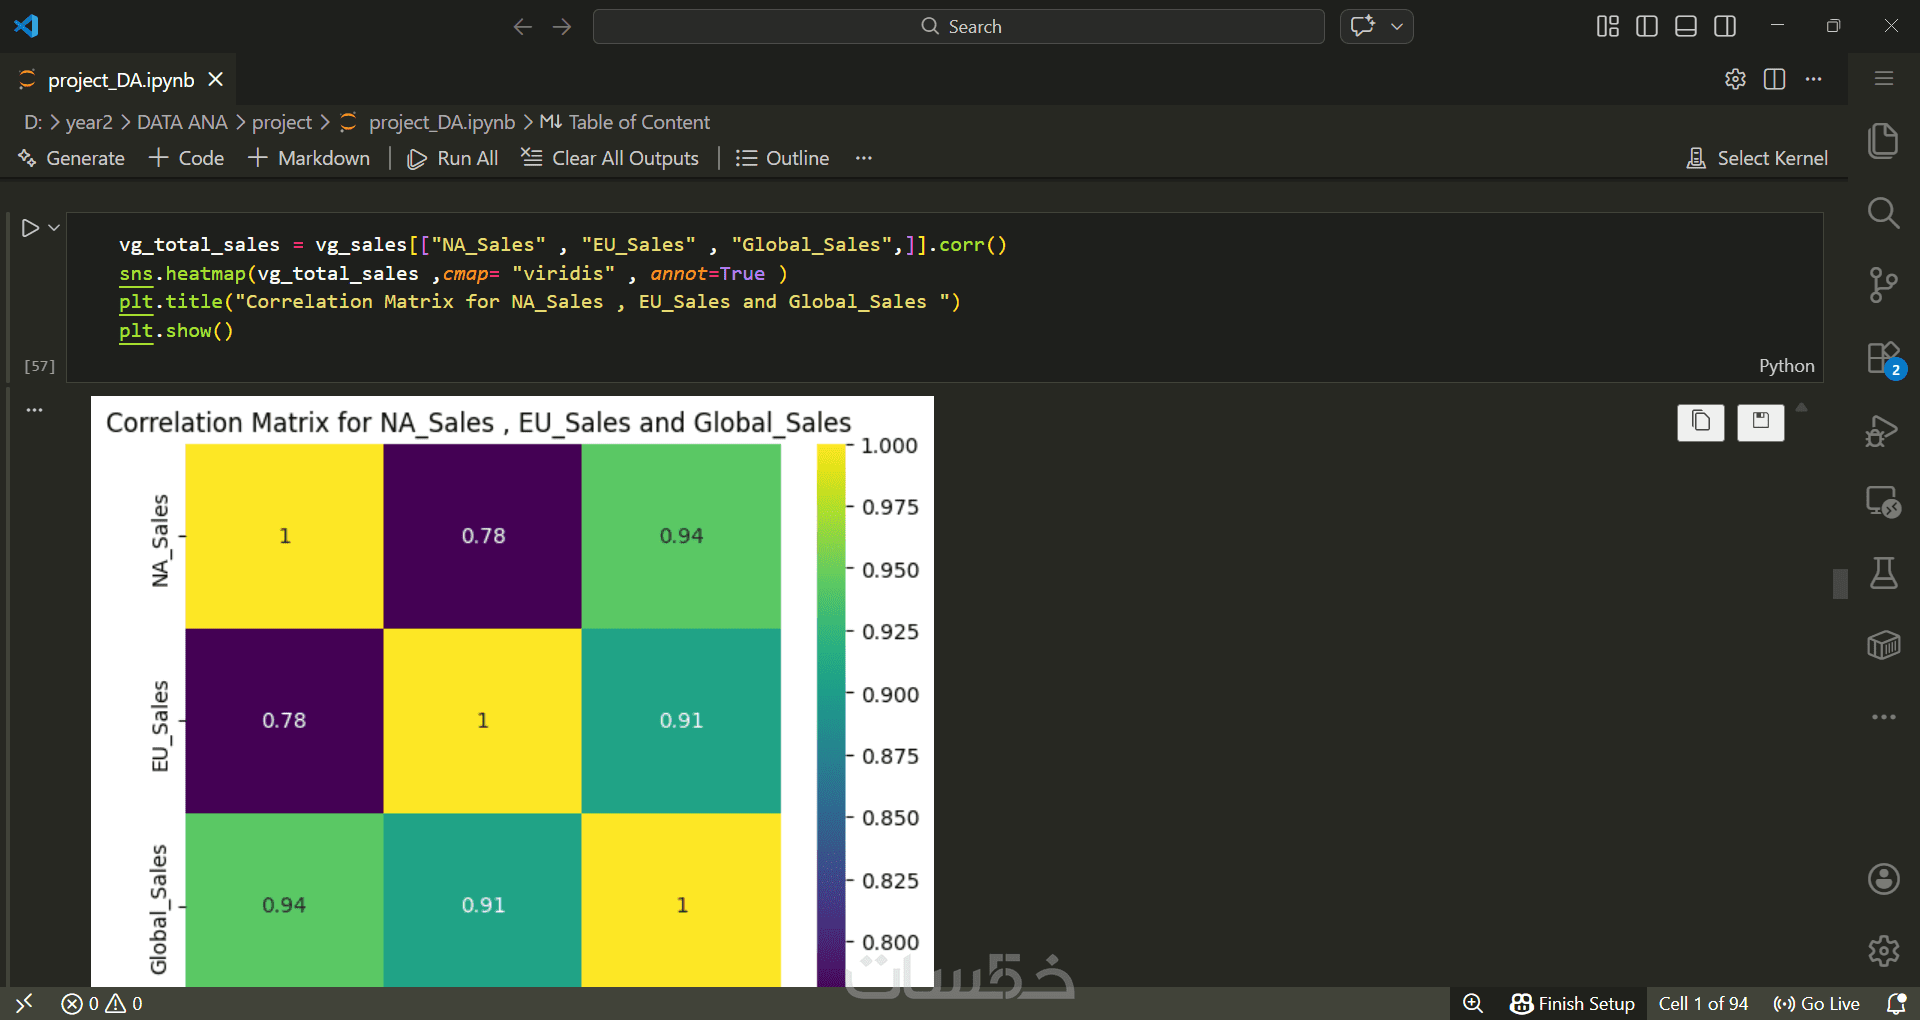
Task: Open the Run and Debug view
Action: [x=1883, y=431]
